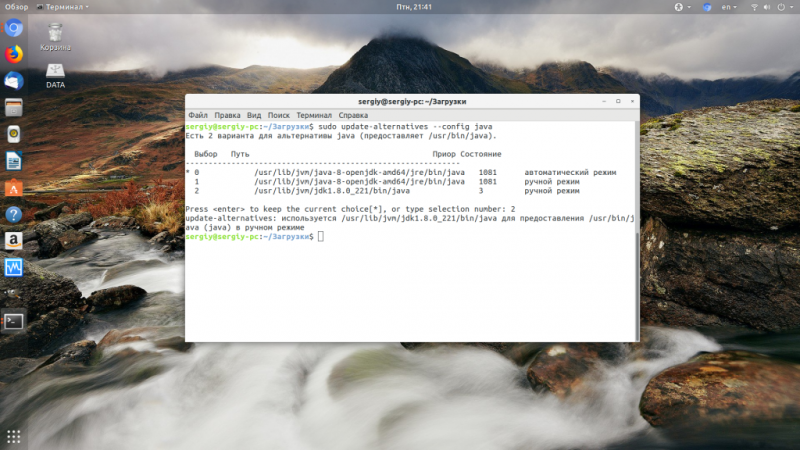
Task: Click priority 1081 in row 0
Action: coord(487,172)
